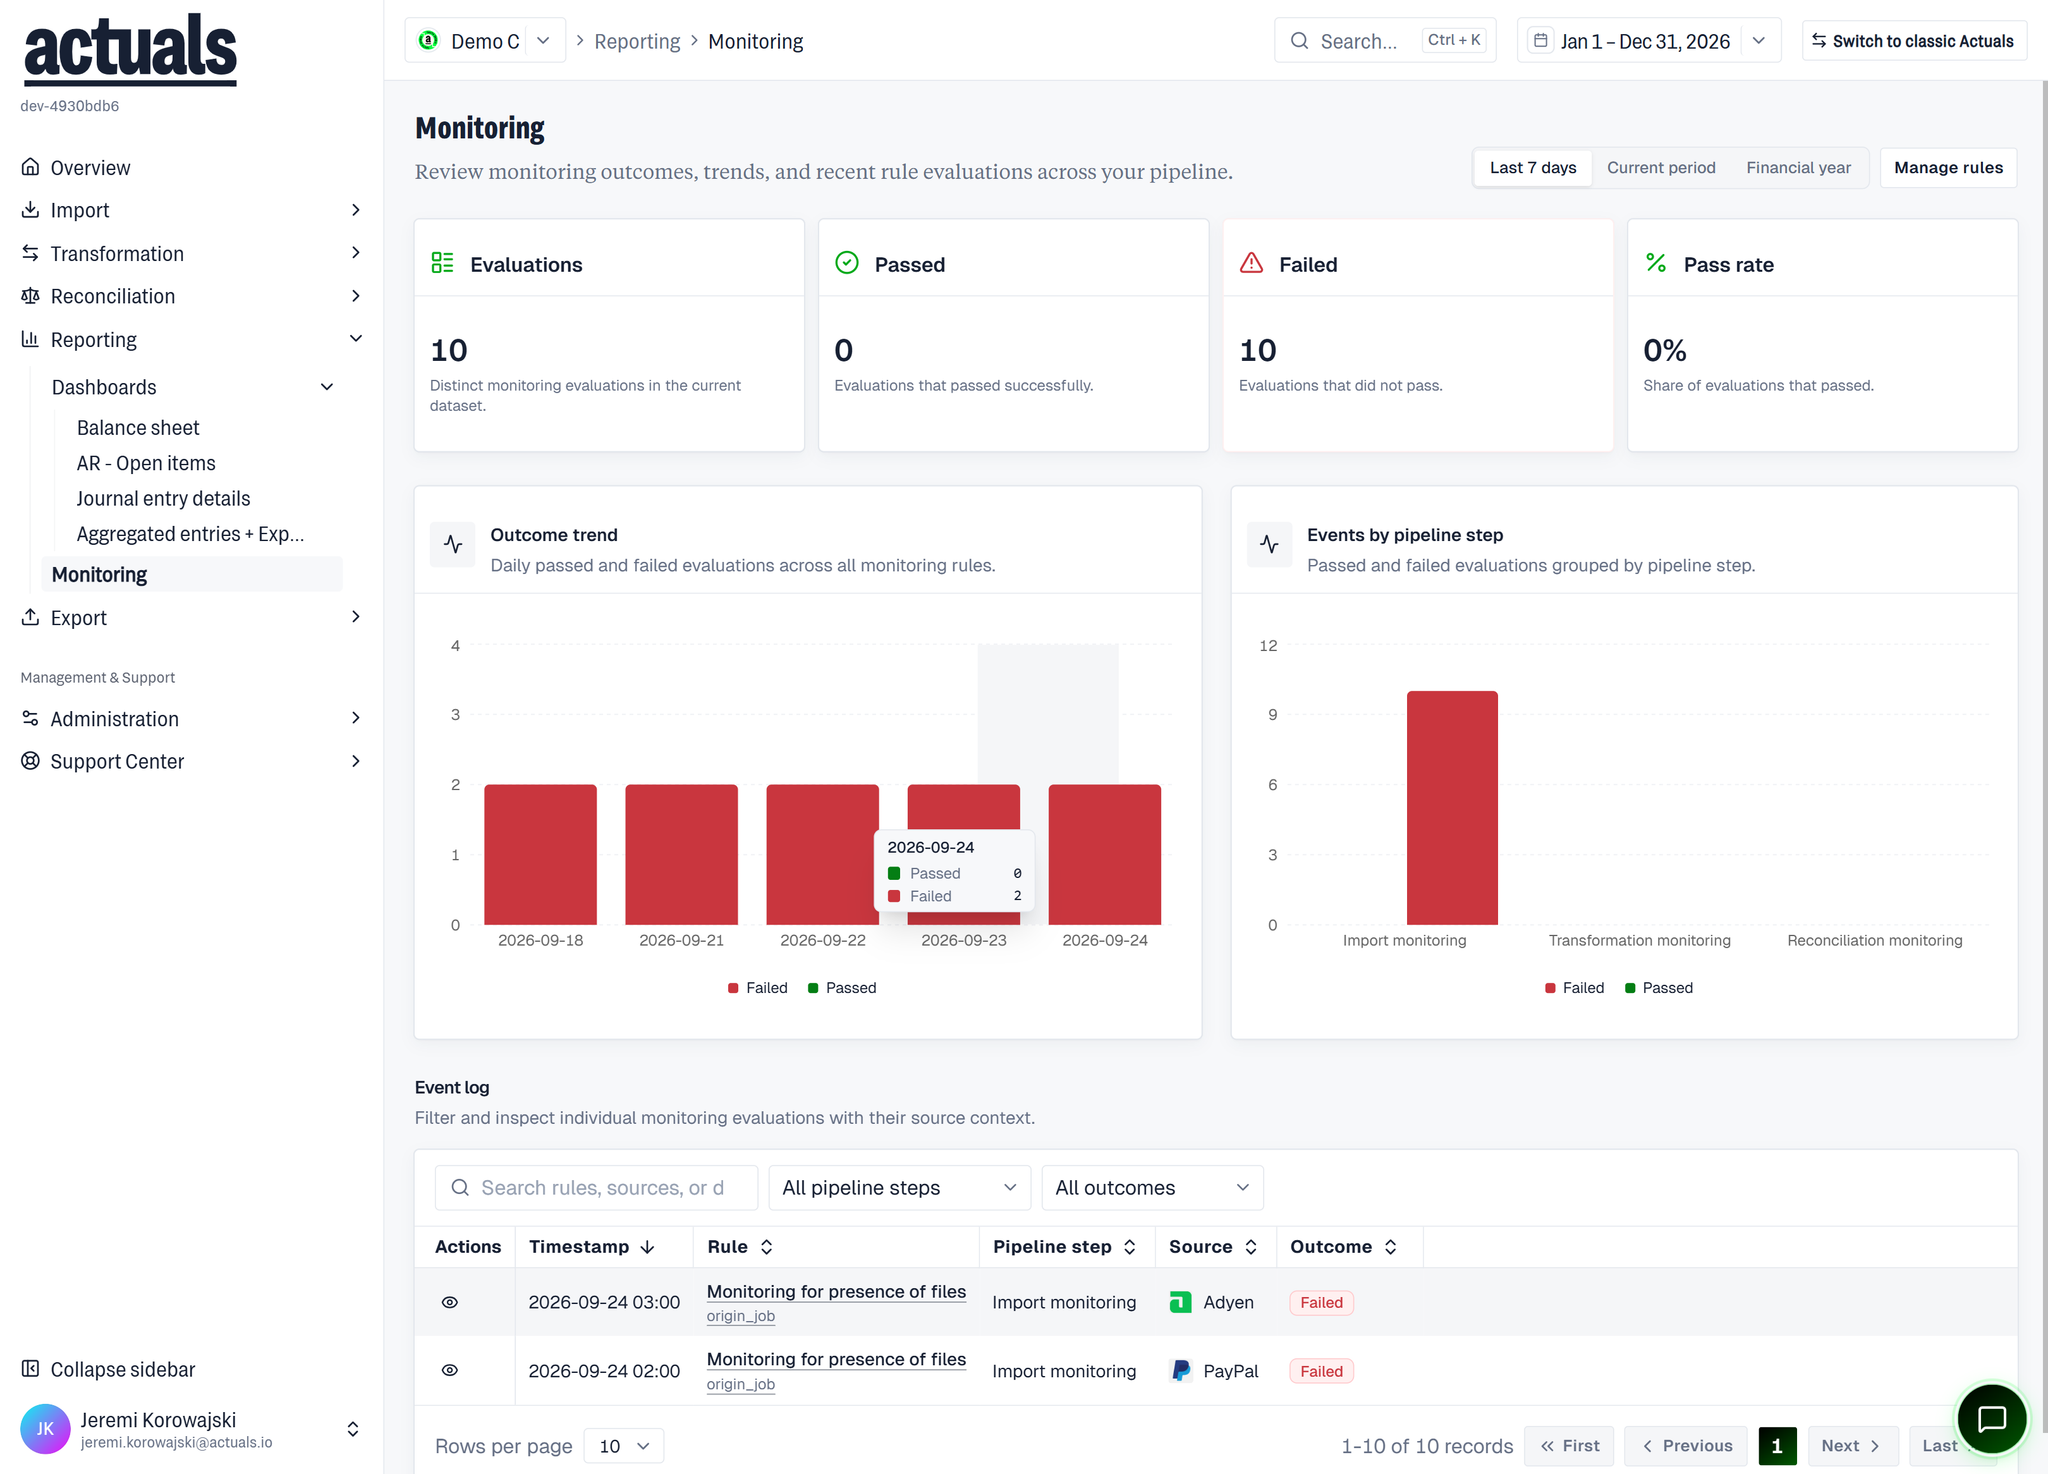This screenshot has height=1474, width=2048.
Task: Open the Rows per page dropdown
Action: (x=623, y=1446)
